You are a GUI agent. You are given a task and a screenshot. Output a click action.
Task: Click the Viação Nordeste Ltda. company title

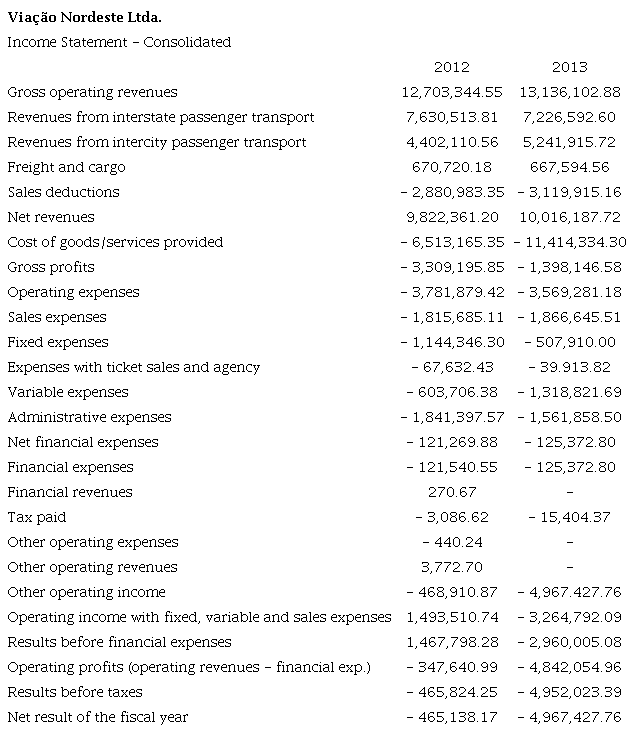[x=84, y=17]
